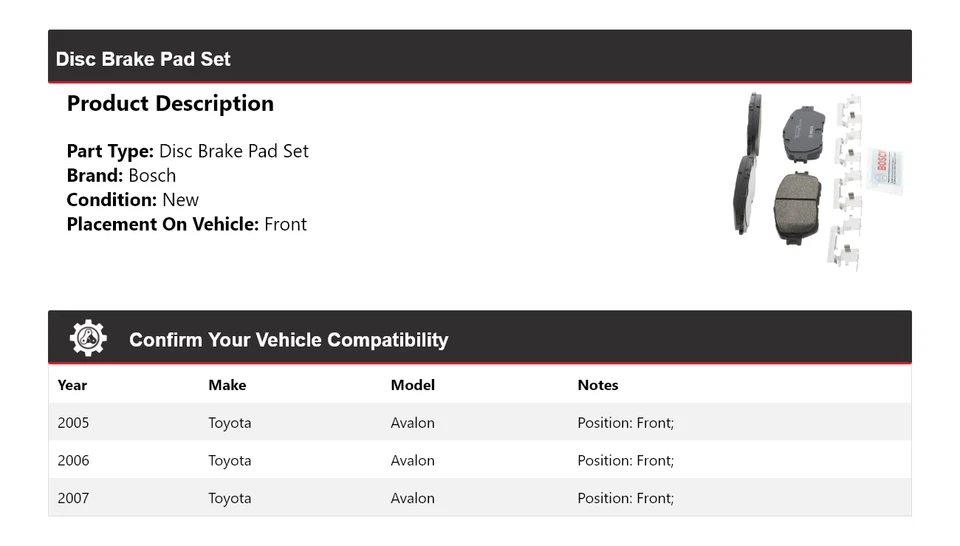Click the Bosch grease packet in the product photo
Image resolution: width=960 pixels, height=546 pixels.
pyautogui.click(x=886, y=167)
